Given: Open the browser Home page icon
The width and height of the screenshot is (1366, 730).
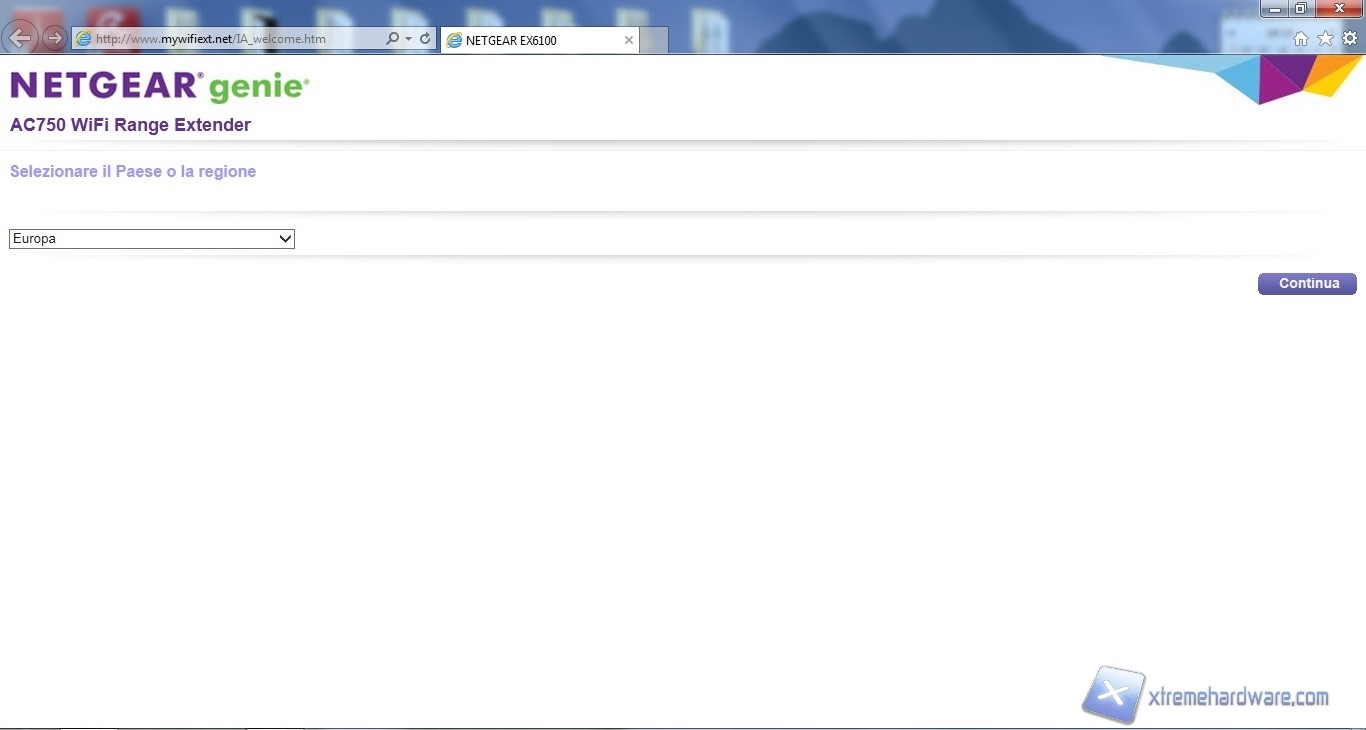Looking at the screenshot, I should pos(1301,39).
